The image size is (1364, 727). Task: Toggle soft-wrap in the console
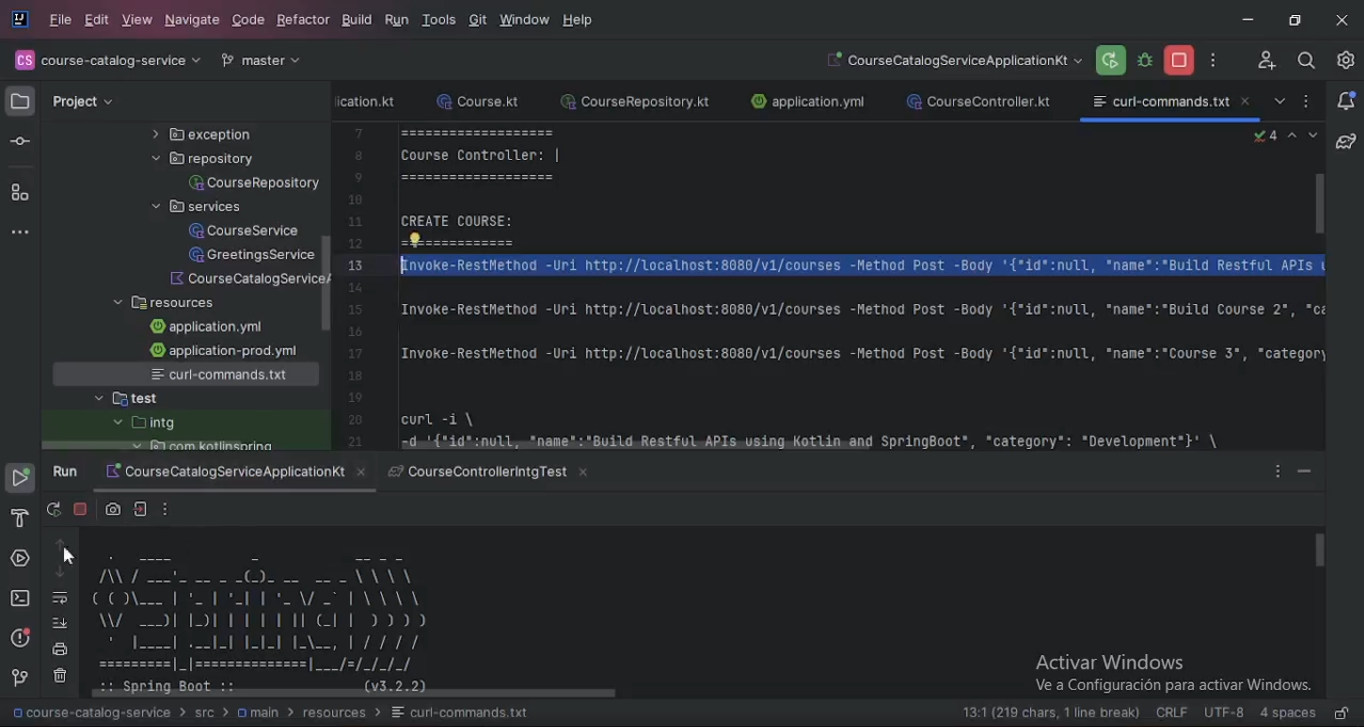[60, 598]
